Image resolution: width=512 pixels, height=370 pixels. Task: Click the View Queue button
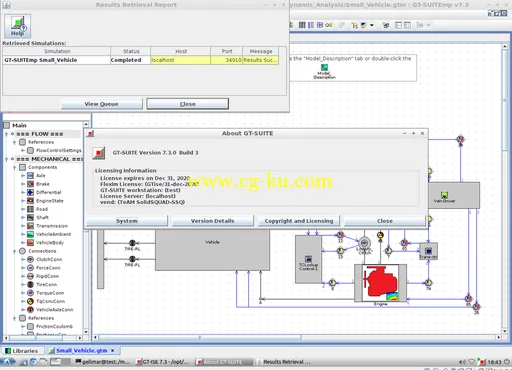pyautogui.click(x=101, y=104)
